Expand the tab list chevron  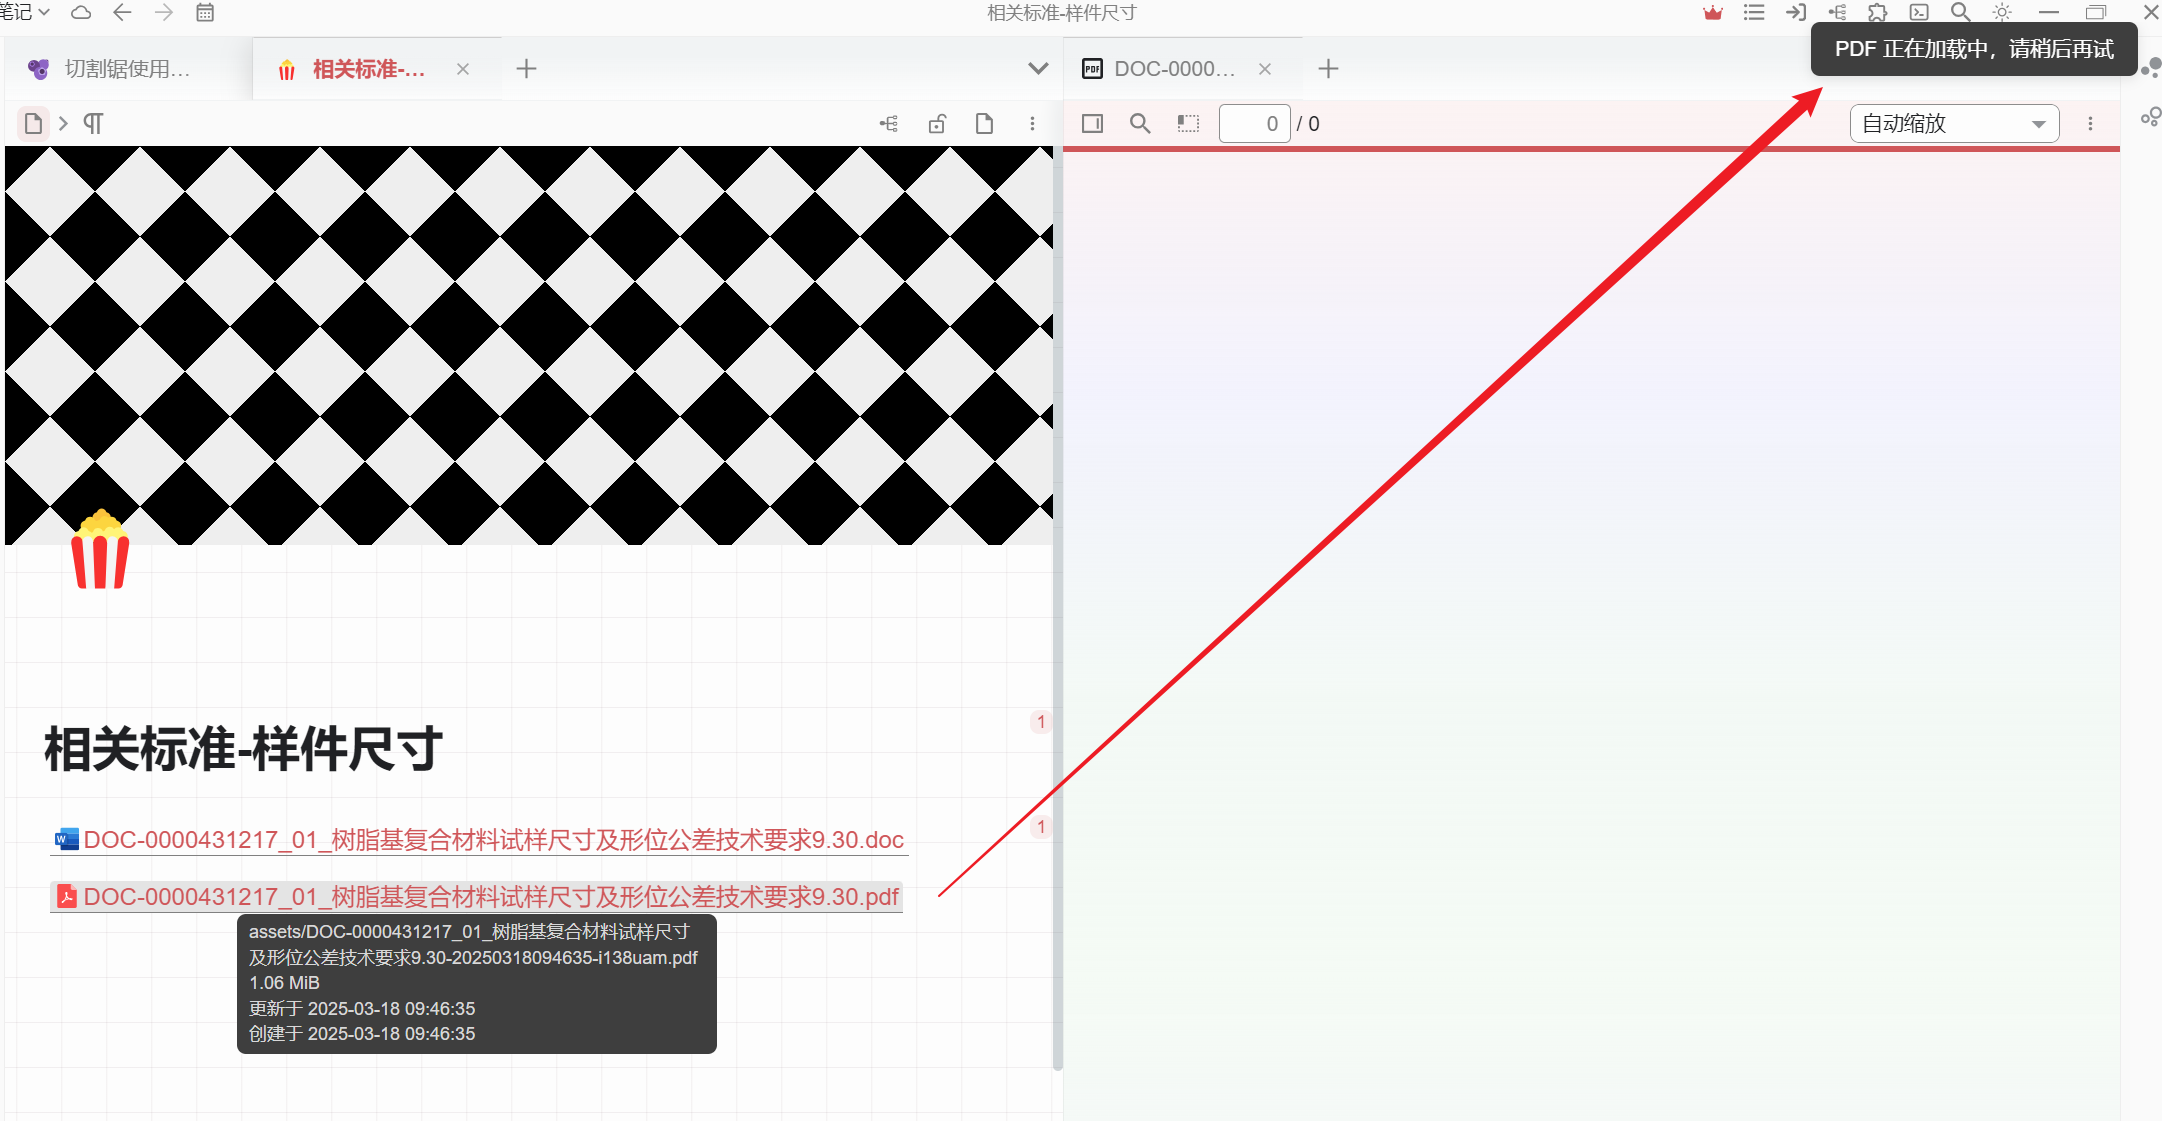1038,69
